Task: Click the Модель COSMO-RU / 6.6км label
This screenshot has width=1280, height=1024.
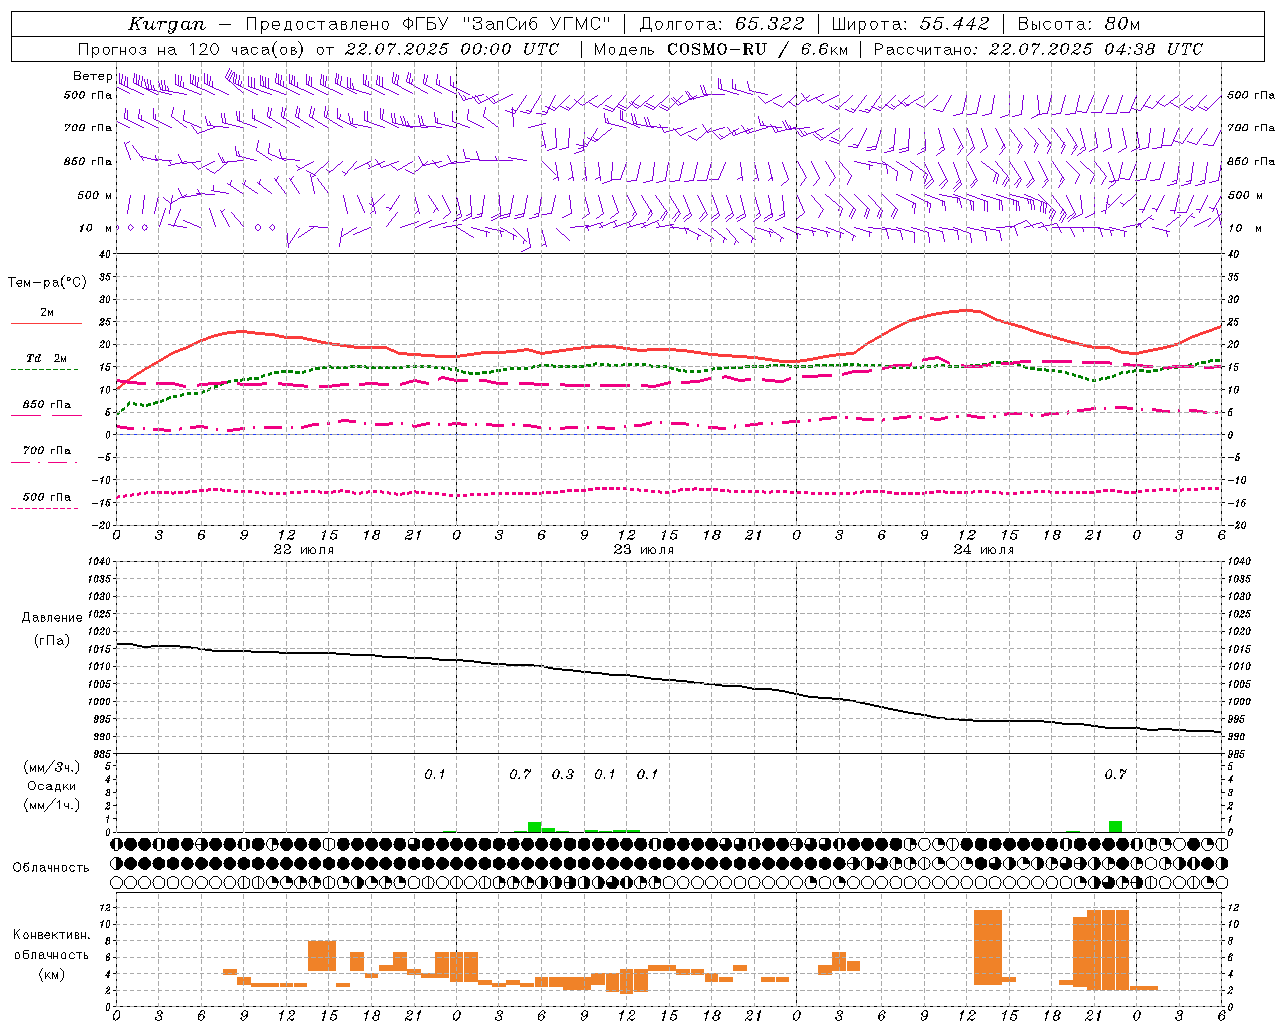Action: tap(721, 49)
